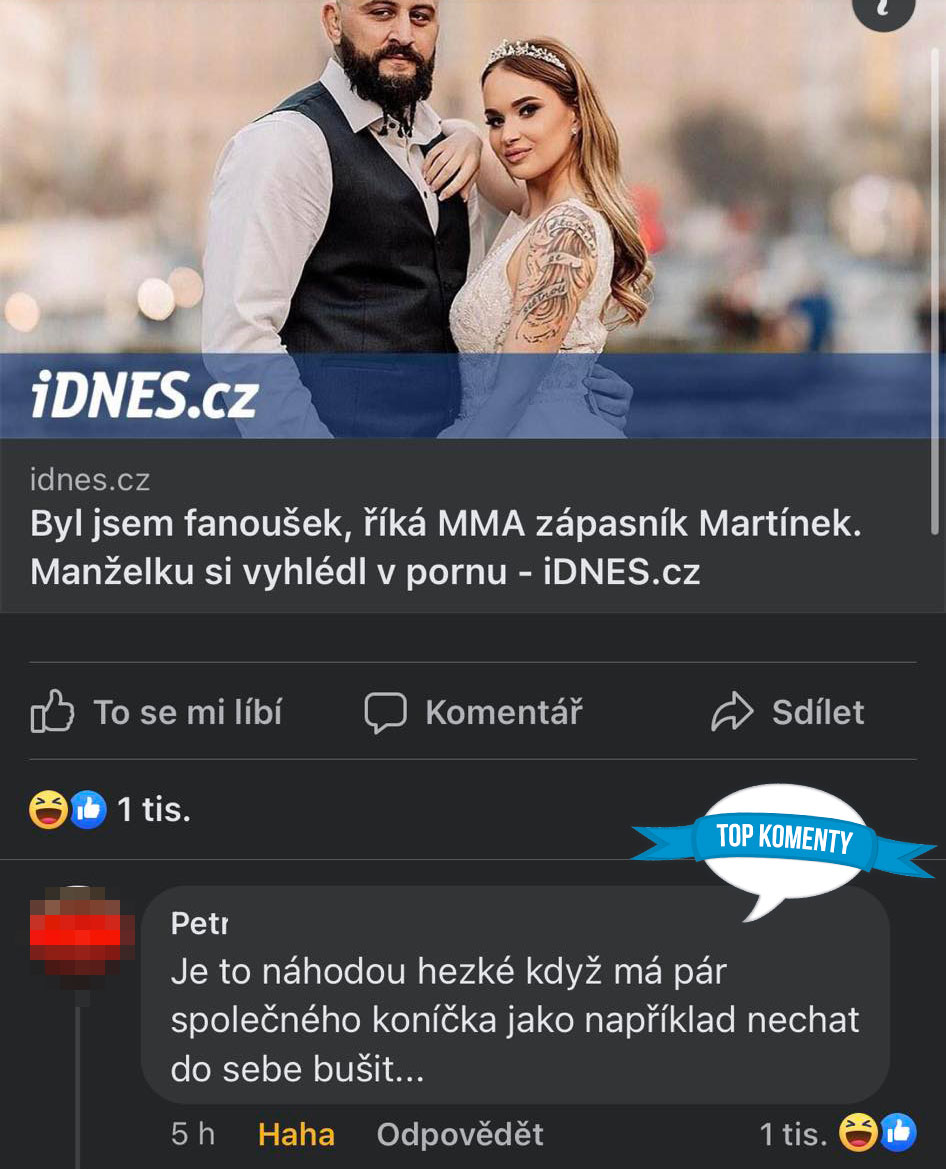Click the Sdílet share arrow icon
Viewport: 946px width, 1169px height.
point(732,711)
